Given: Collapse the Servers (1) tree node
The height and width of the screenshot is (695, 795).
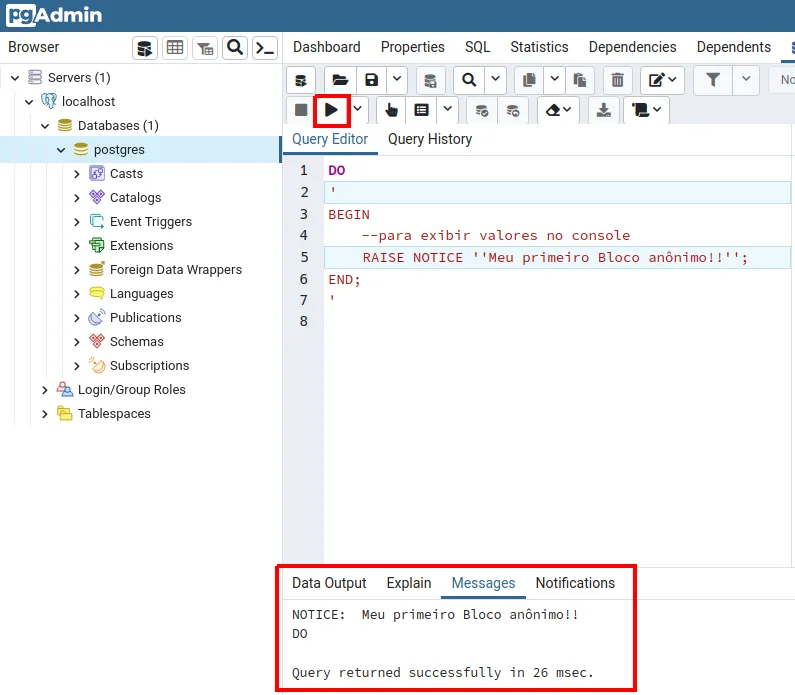Looking at the screenshot, I should [15, 78].
